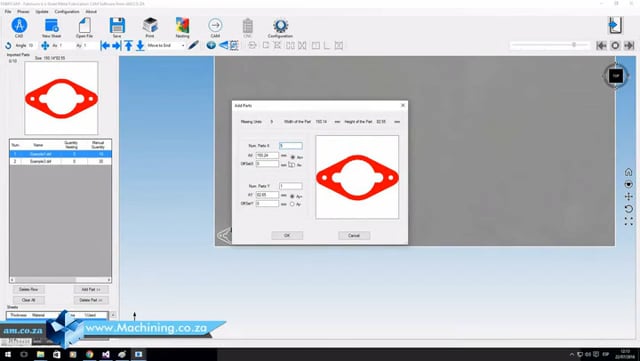Click the Num. Parts Y field

coord(291,186)
